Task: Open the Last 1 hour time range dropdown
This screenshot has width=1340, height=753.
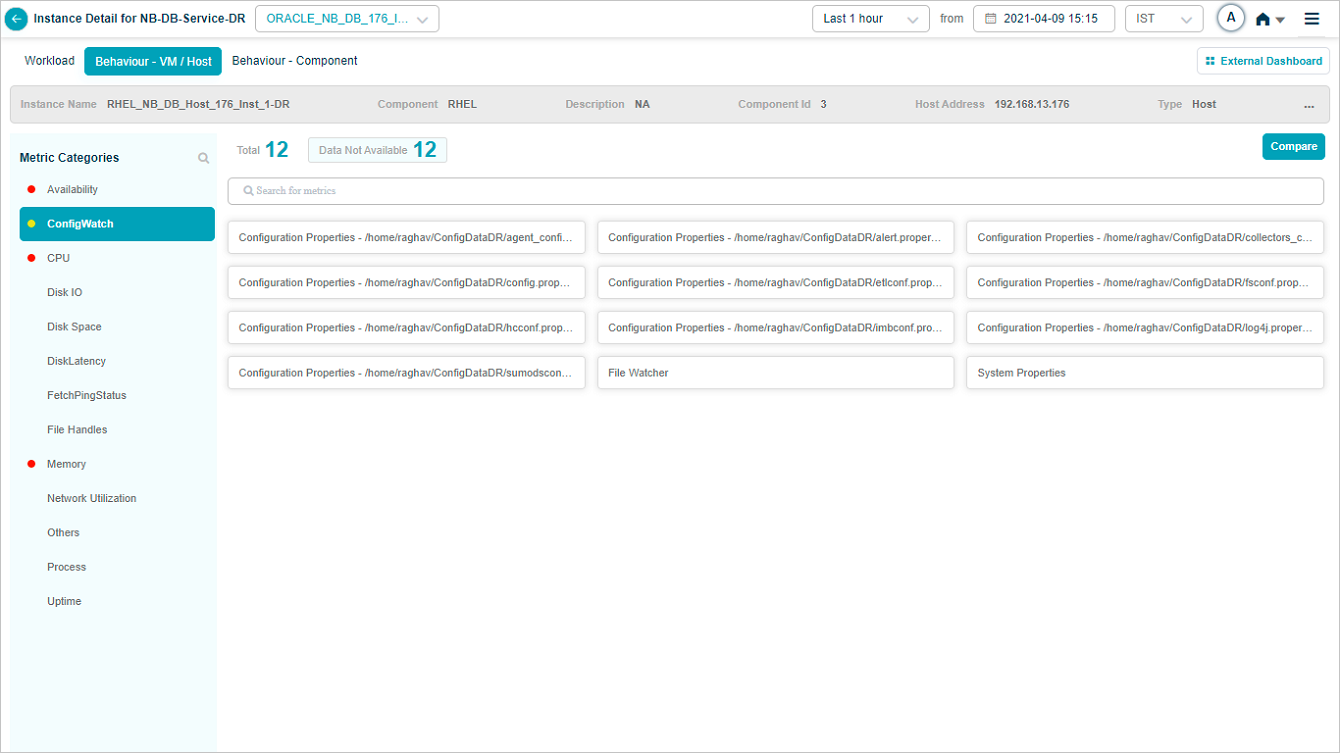Action: tap(870, 19)
